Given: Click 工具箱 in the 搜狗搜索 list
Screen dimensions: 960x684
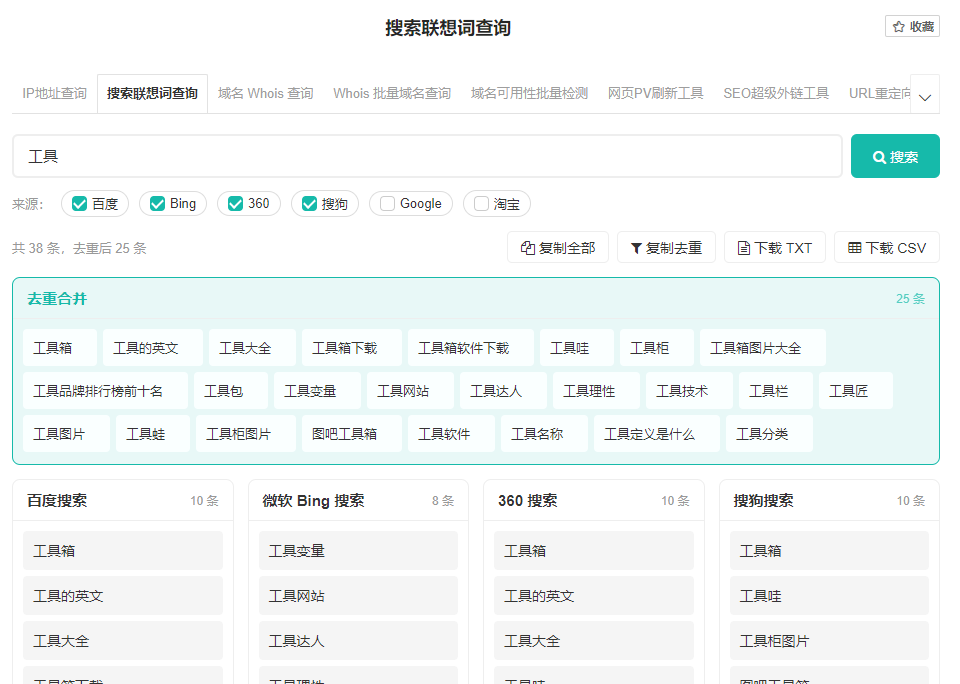Looking at the screenshot, I should click(x=830, y=551).
